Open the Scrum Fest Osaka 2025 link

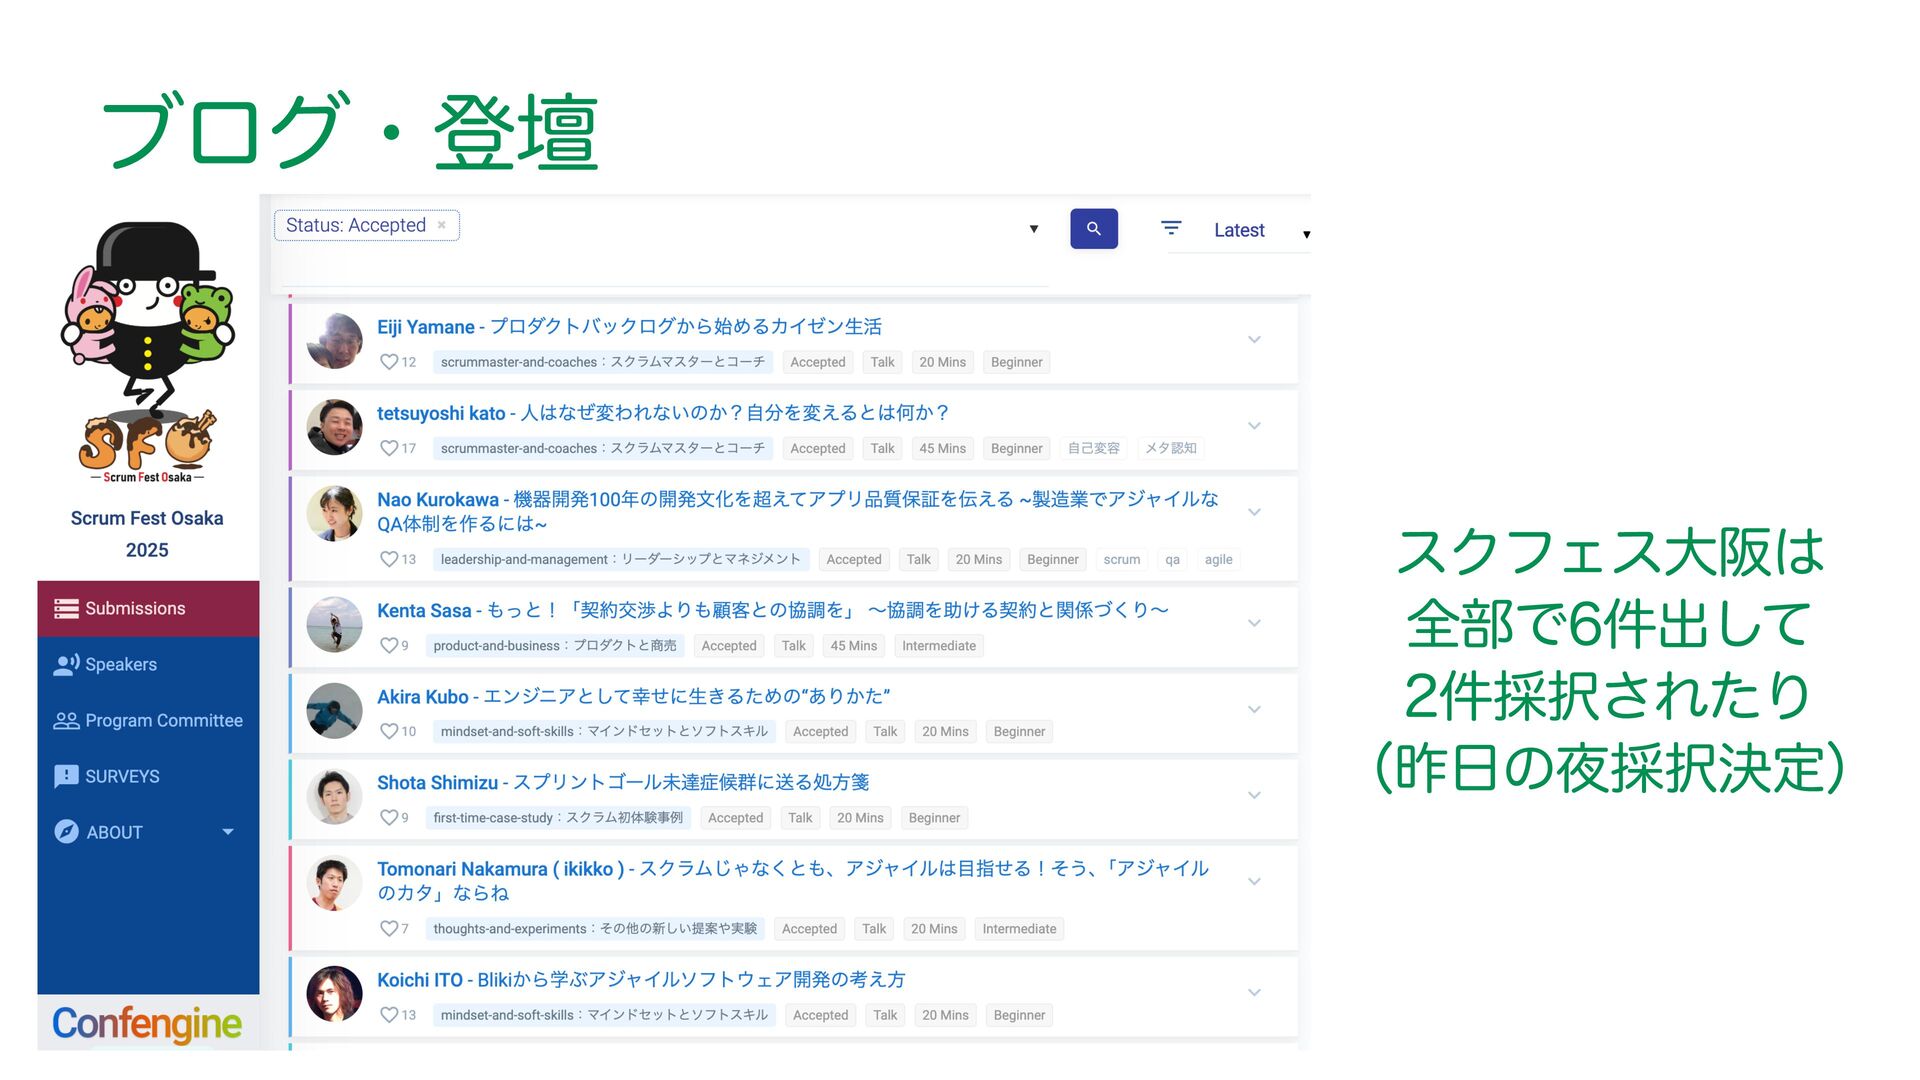point(147,534)
